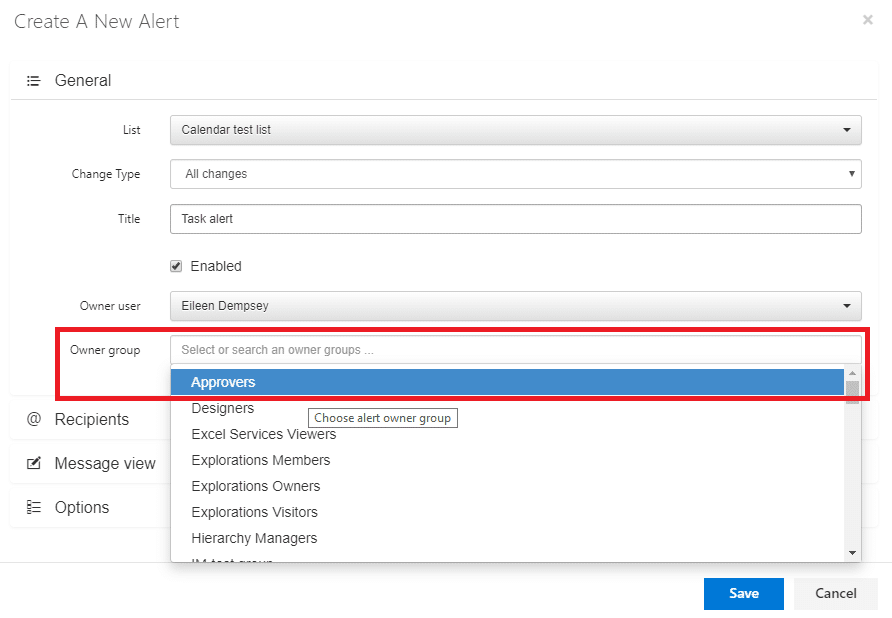Click the Change Type label
Screen dimensions: 892x618
pos(106,174)
